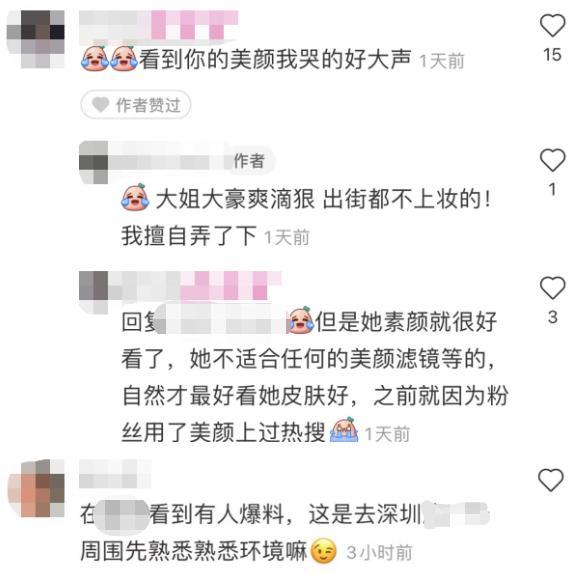This screenshot has height=573, width=572.
Task: Tap the 作者赞过 badge
Action: 136,105
